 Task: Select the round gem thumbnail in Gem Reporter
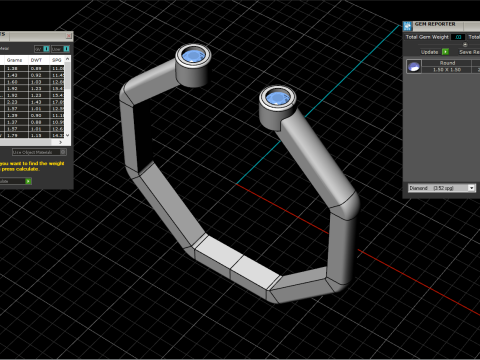pos(414,66)
